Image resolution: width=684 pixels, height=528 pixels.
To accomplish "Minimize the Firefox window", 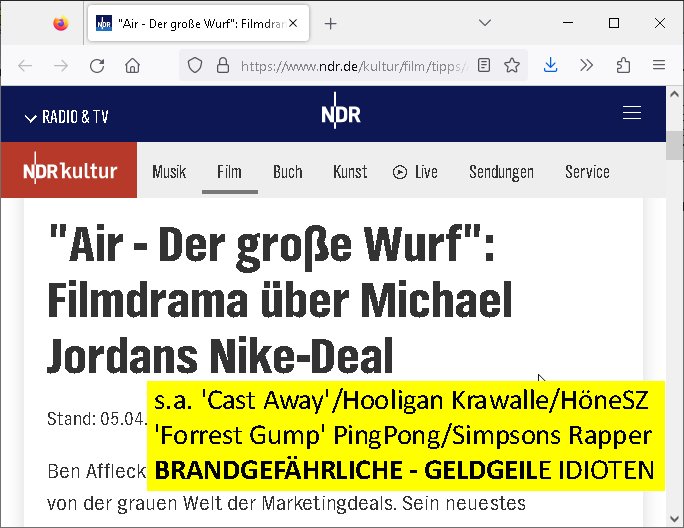I will (568, 23).
